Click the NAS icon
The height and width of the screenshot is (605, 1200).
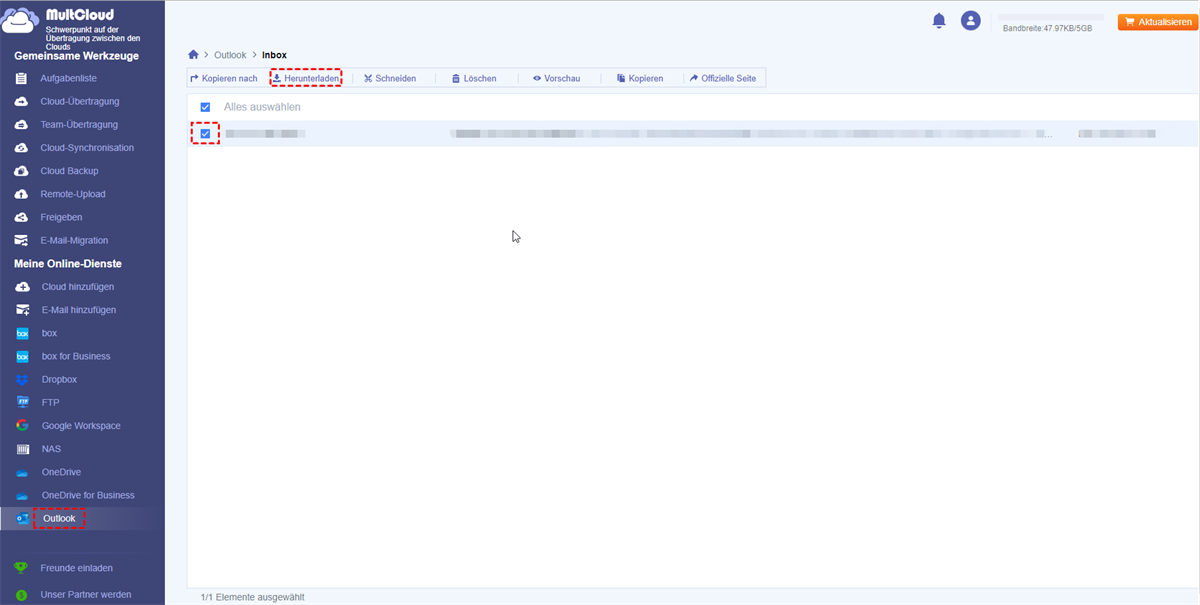pos(22,449)
